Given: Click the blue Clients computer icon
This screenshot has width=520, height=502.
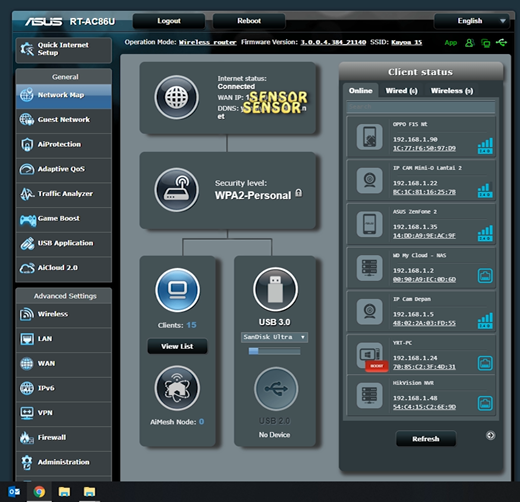Looking at the screenshot, I should tap(178, 290).
